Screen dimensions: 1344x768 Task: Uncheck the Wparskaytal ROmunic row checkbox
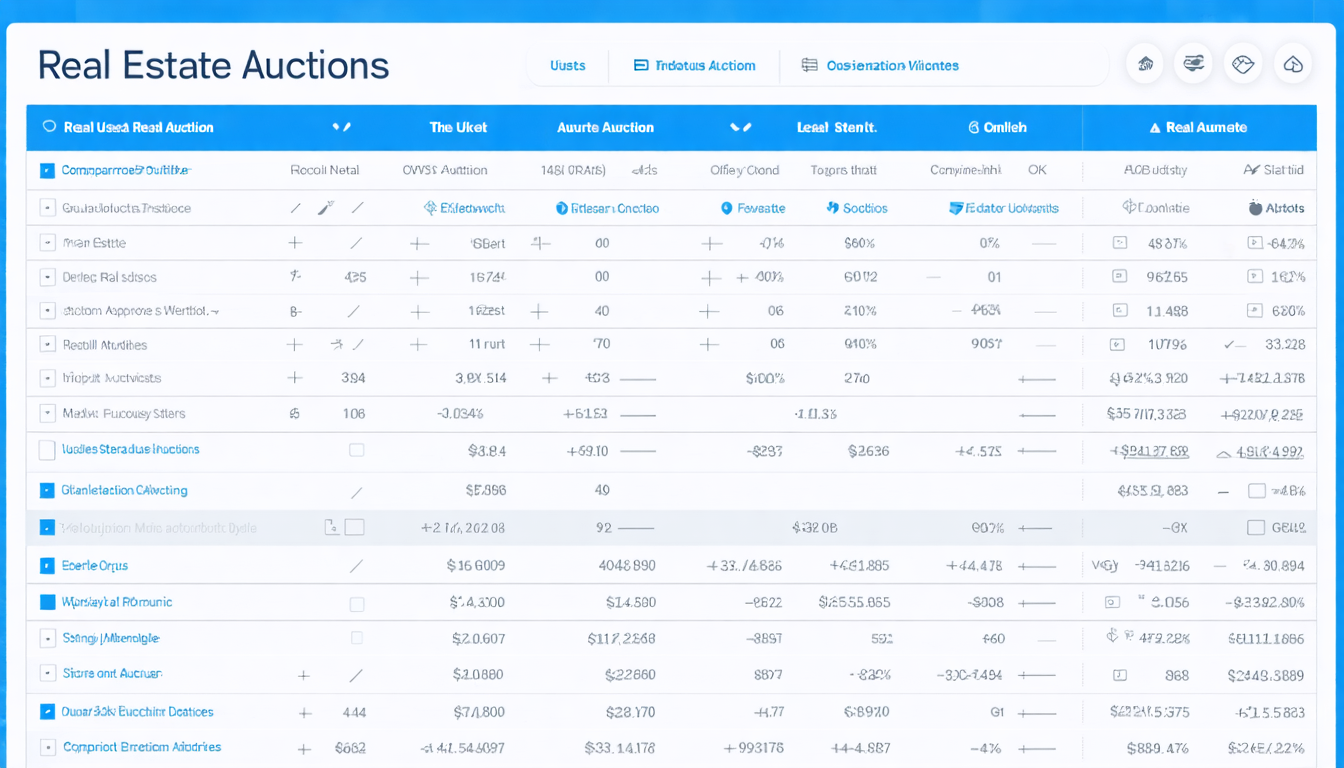click(47, 602)
